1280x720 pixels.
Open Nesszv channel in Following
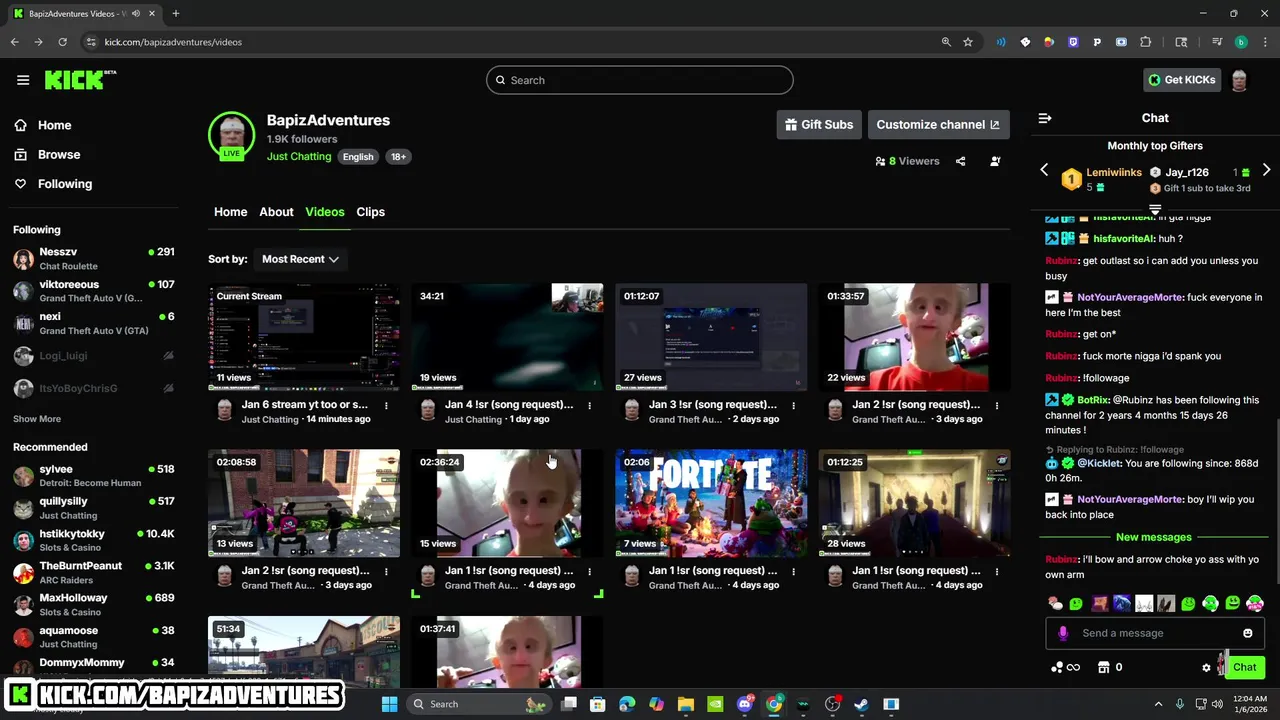click(93, 259)
